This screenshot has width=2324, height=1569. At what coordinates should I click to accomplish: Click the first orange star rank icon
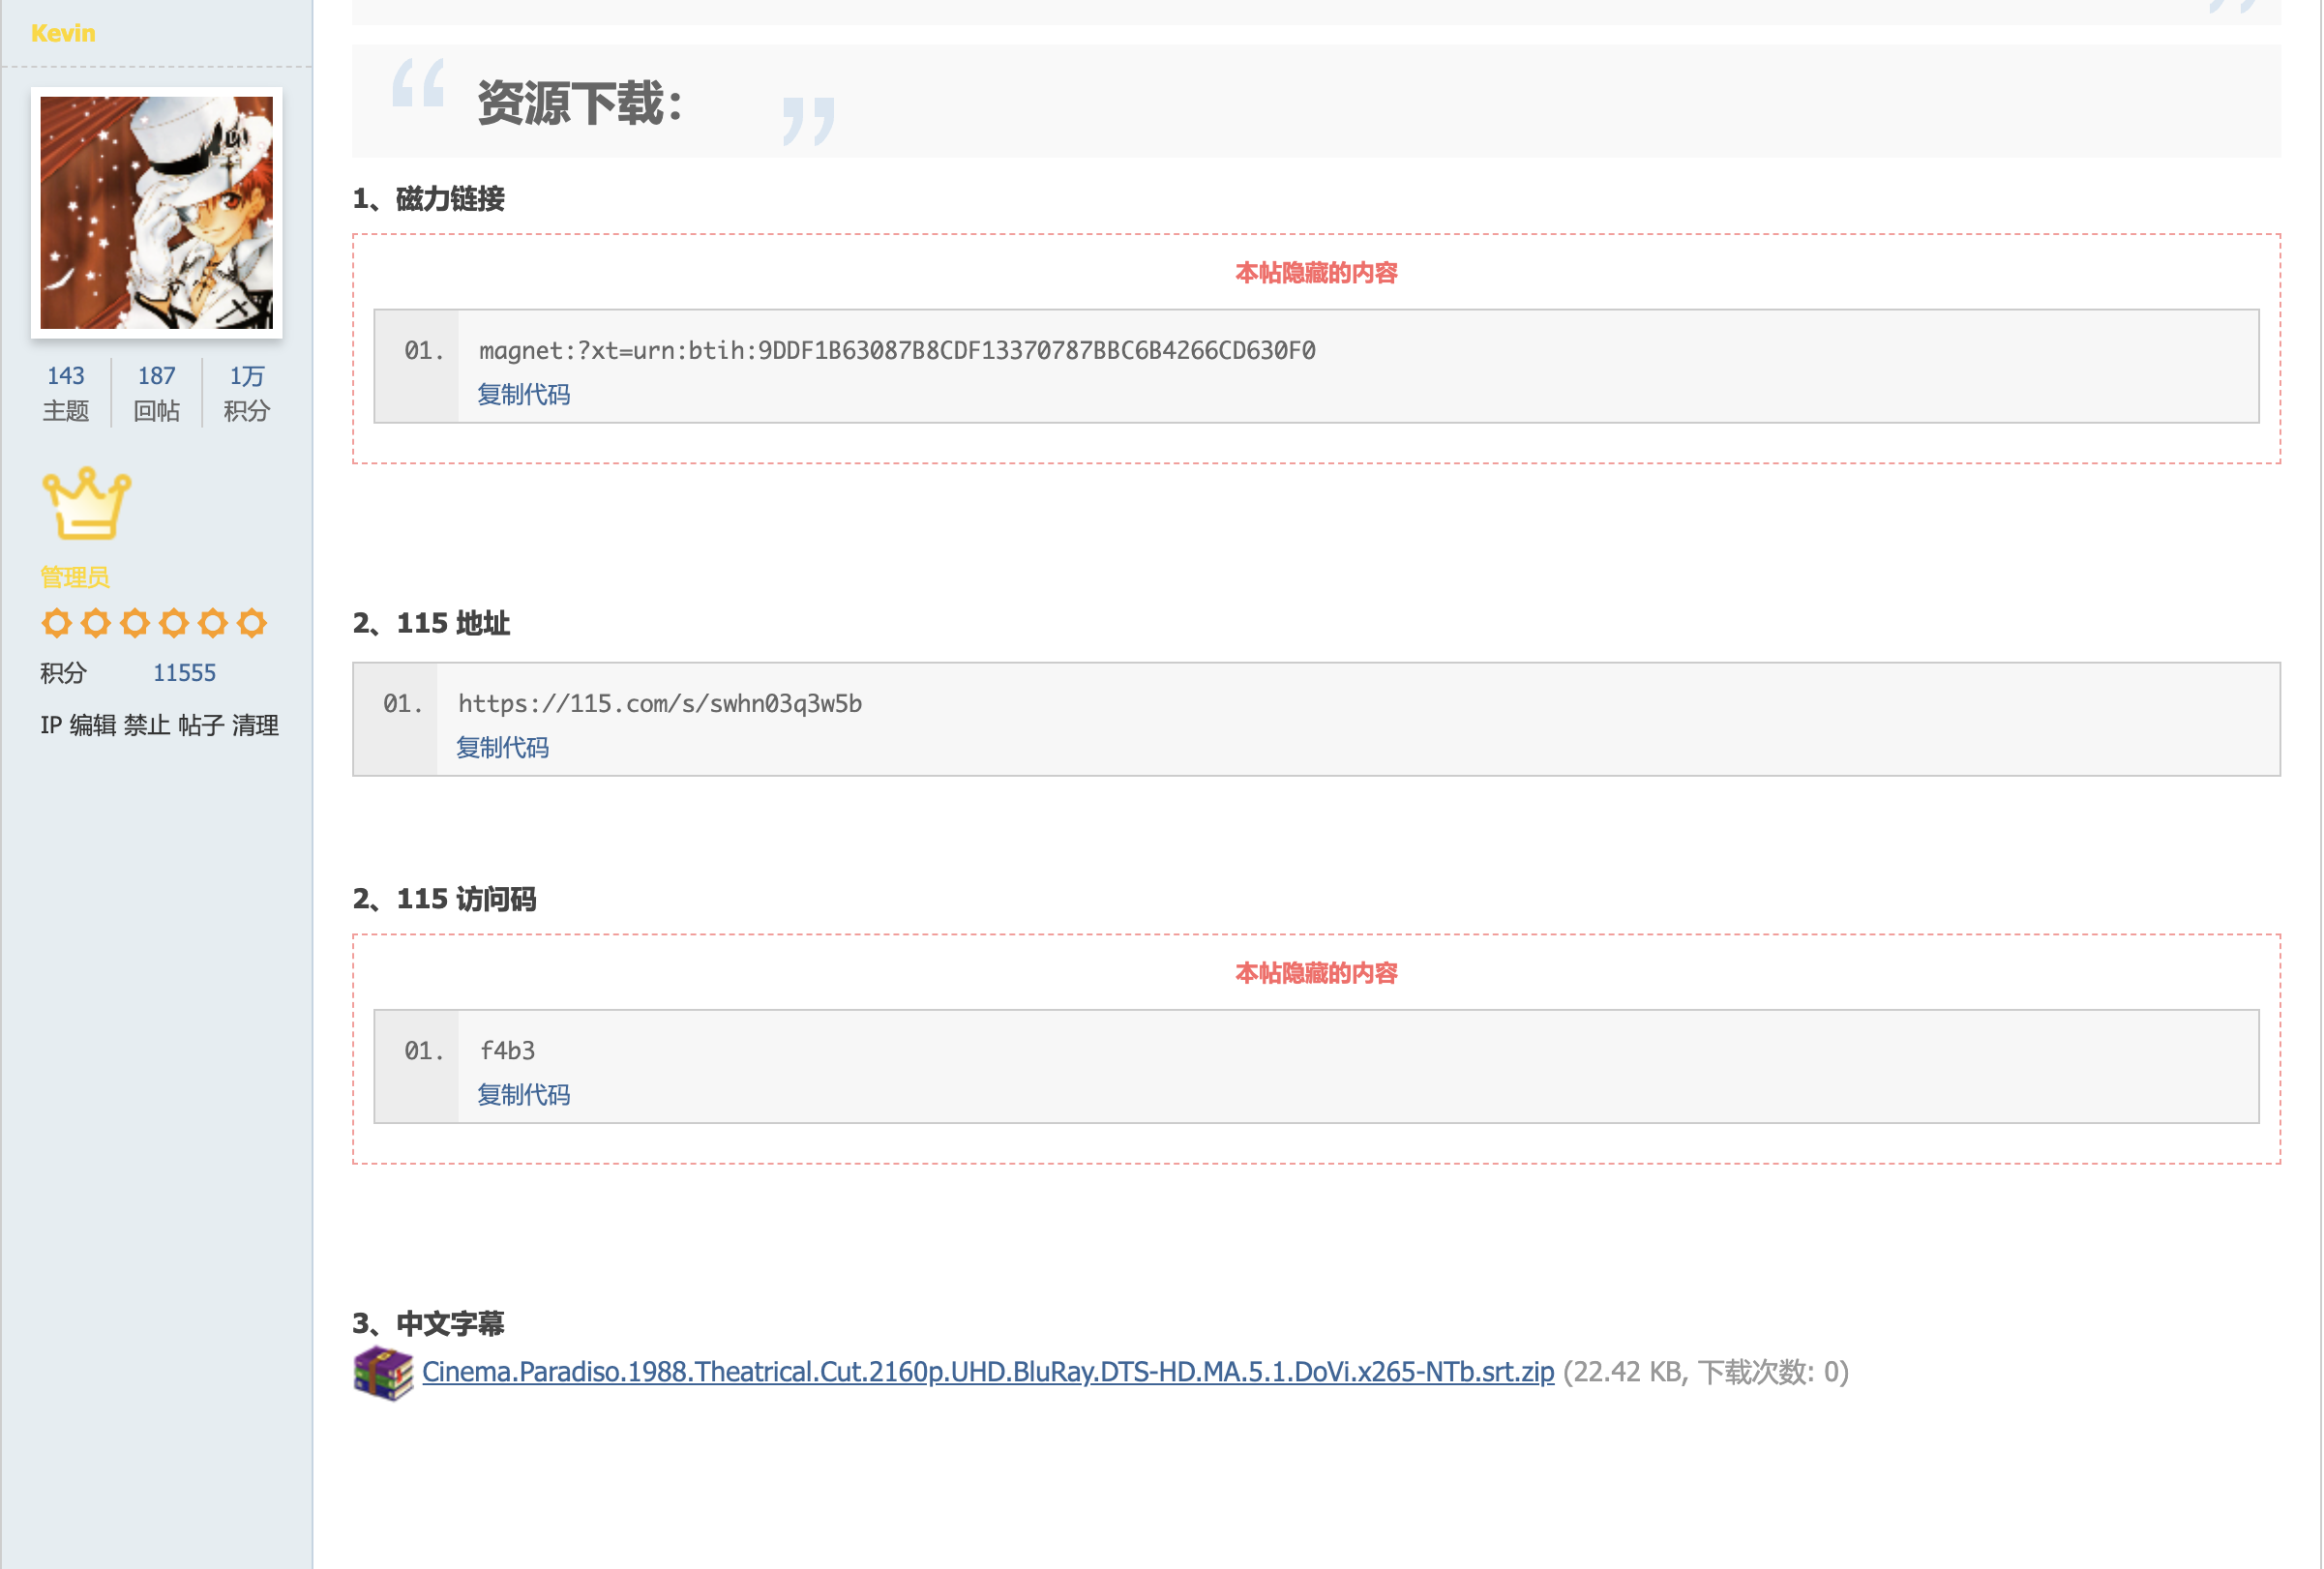(56, 623)
